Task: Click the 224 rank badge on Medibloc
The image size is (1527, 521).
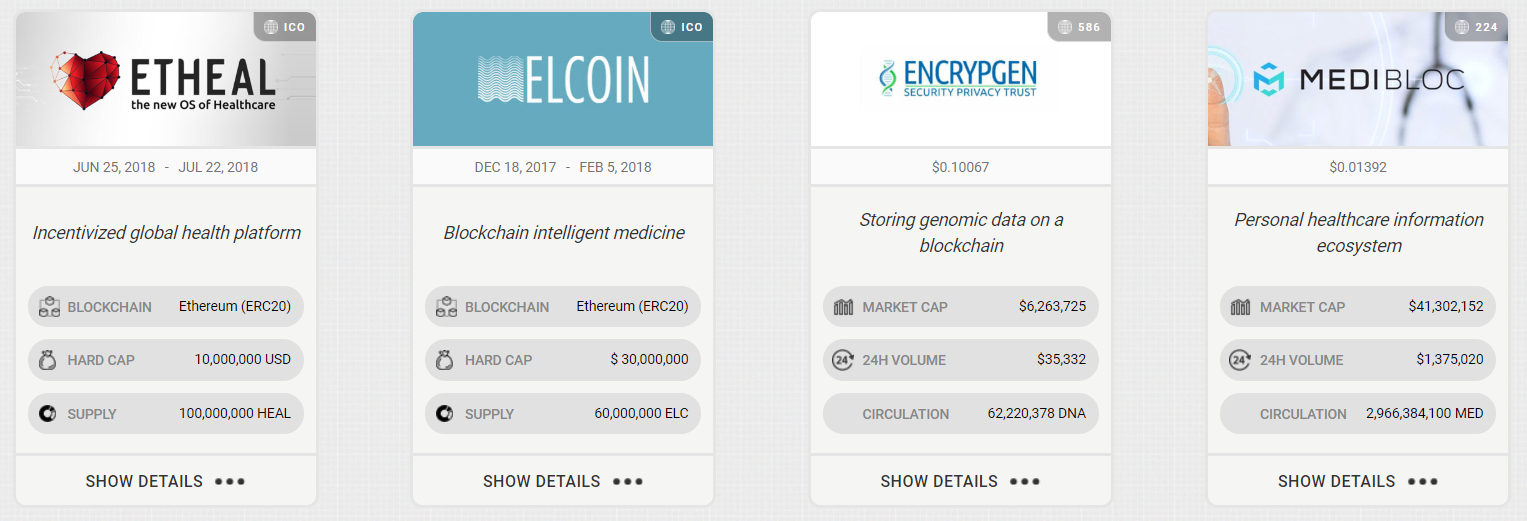Action: (1477, 27)
